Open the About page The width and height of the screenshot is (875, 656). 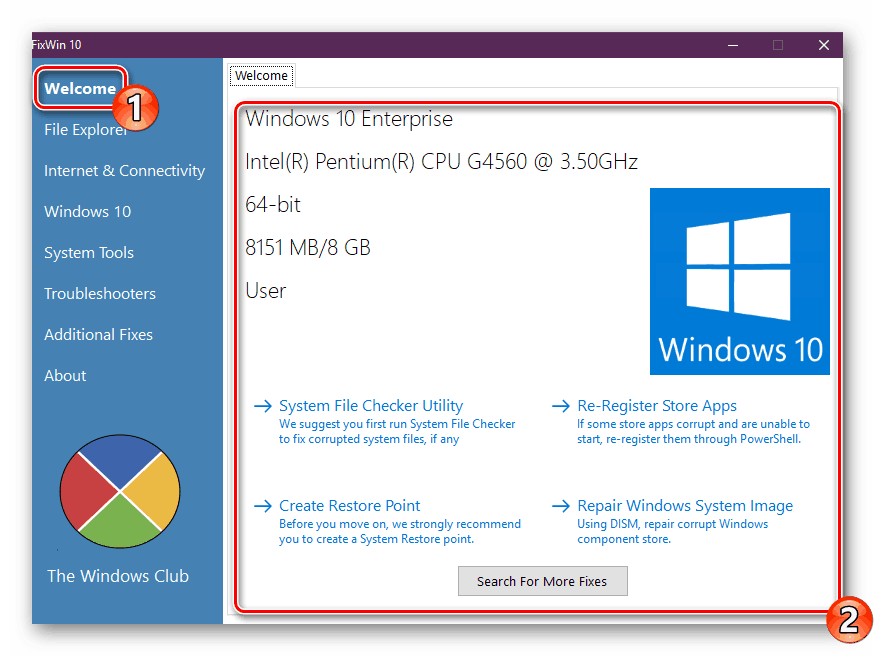click(x=65, y=375)
